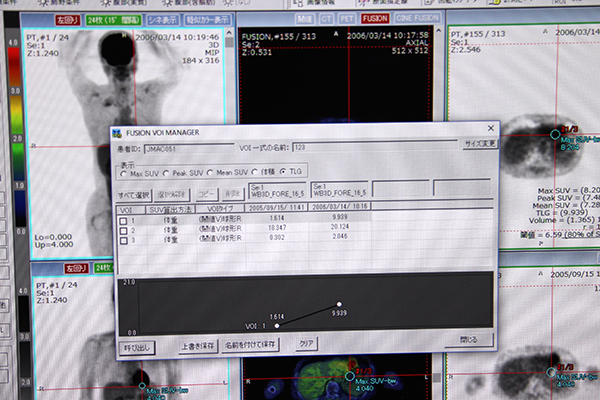
Task: Click the FUSION VOI MANAGER title icon
Action: [117, 131]
